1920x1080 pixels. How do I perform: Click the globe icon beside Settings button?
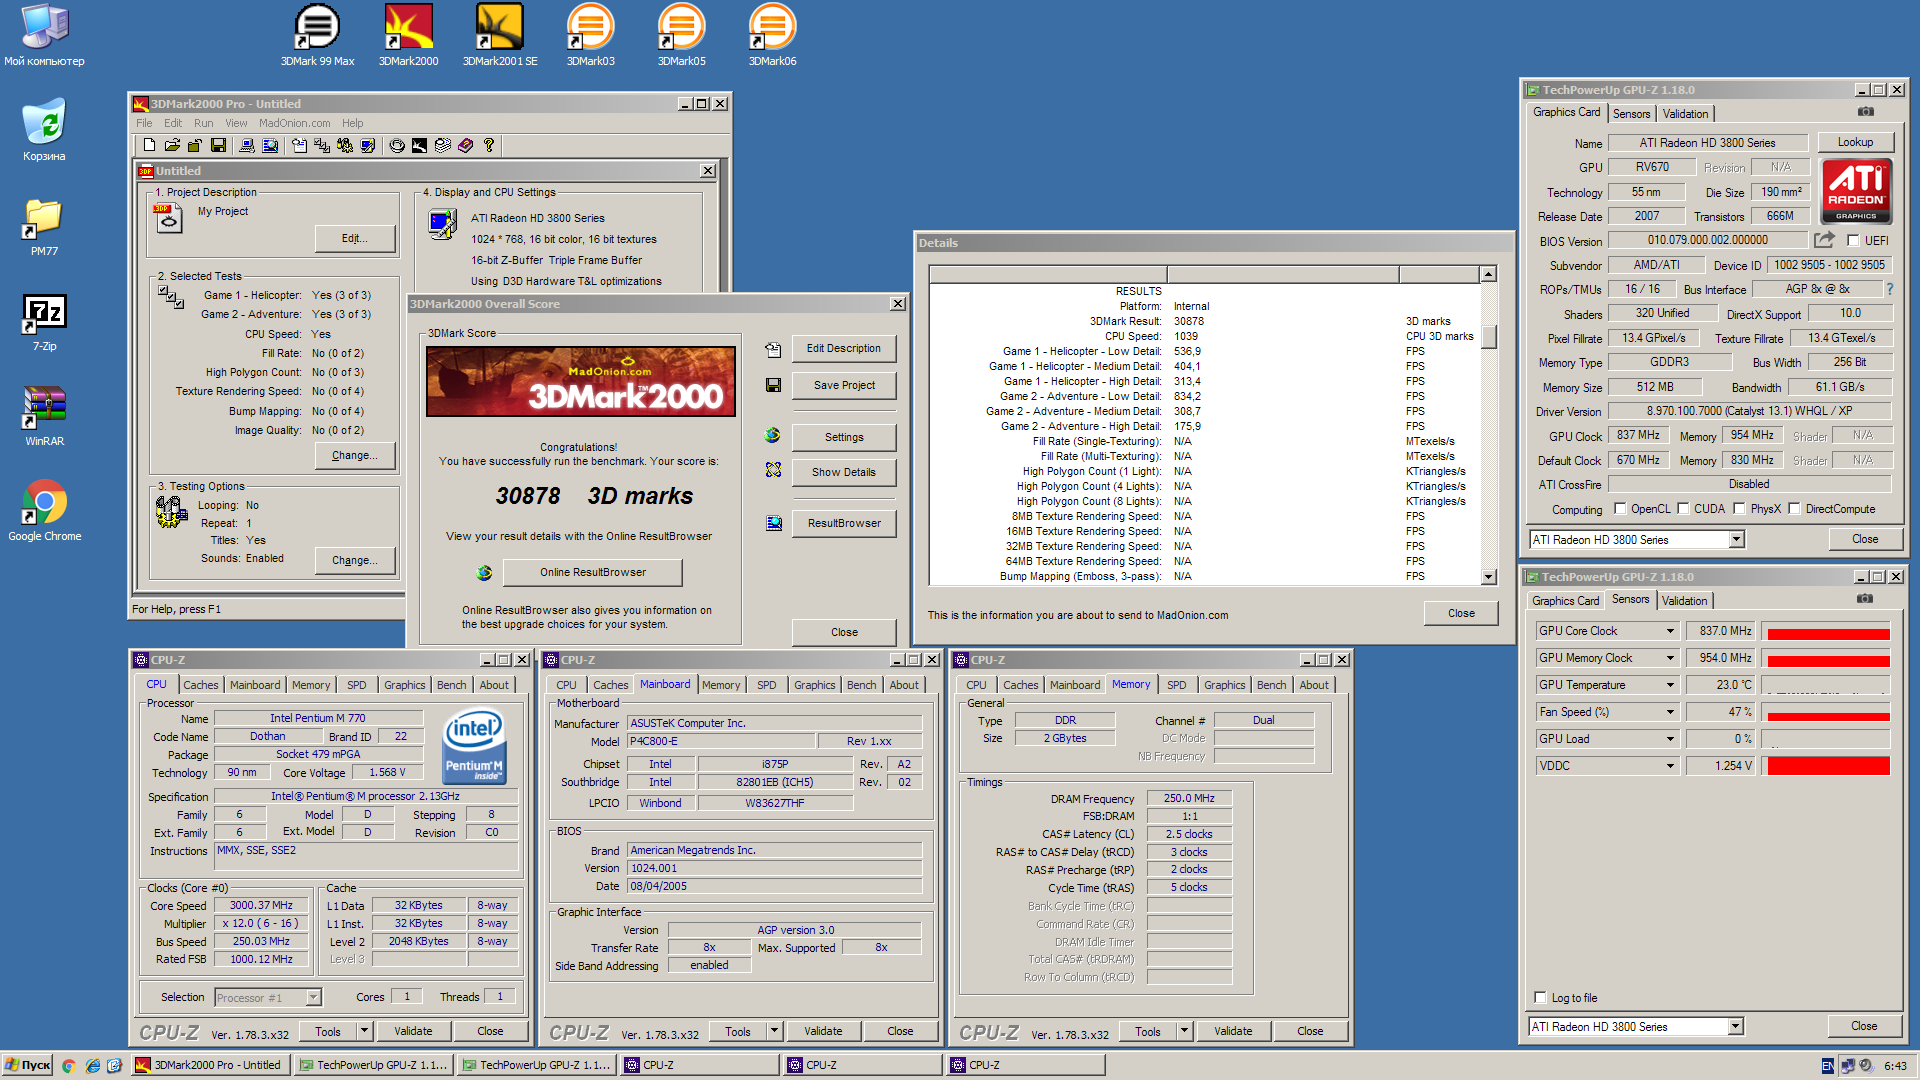pyautogui.click(x=772, y=435)
